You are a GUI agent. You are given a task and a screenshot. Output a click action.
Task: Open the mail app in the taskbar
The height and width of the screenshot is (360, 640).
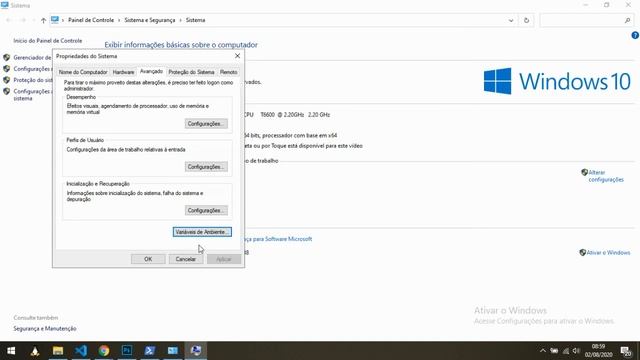point(173,351)
